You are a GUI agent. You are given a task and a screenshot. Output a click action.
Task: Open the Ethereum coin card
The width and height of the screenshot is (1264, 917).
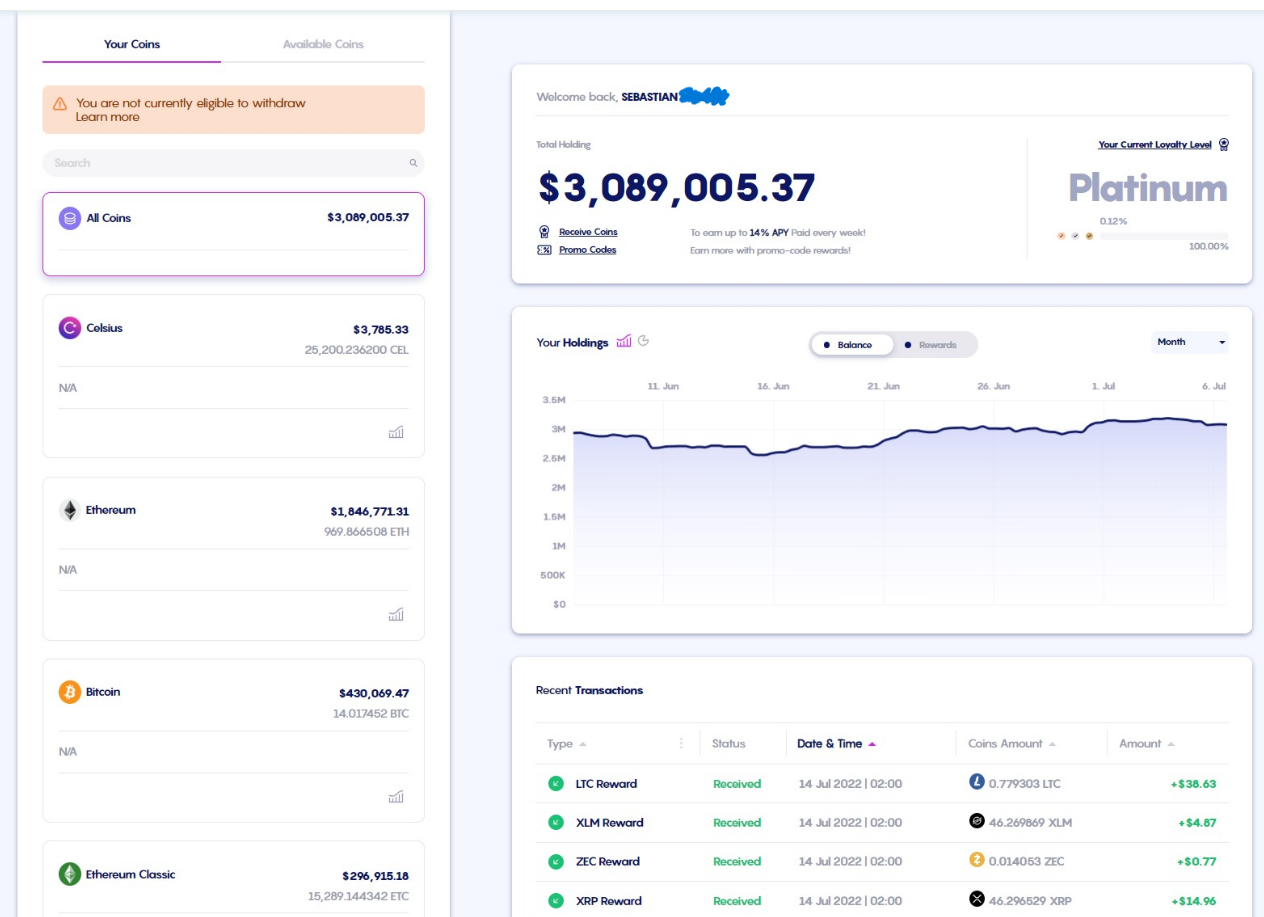233,558
